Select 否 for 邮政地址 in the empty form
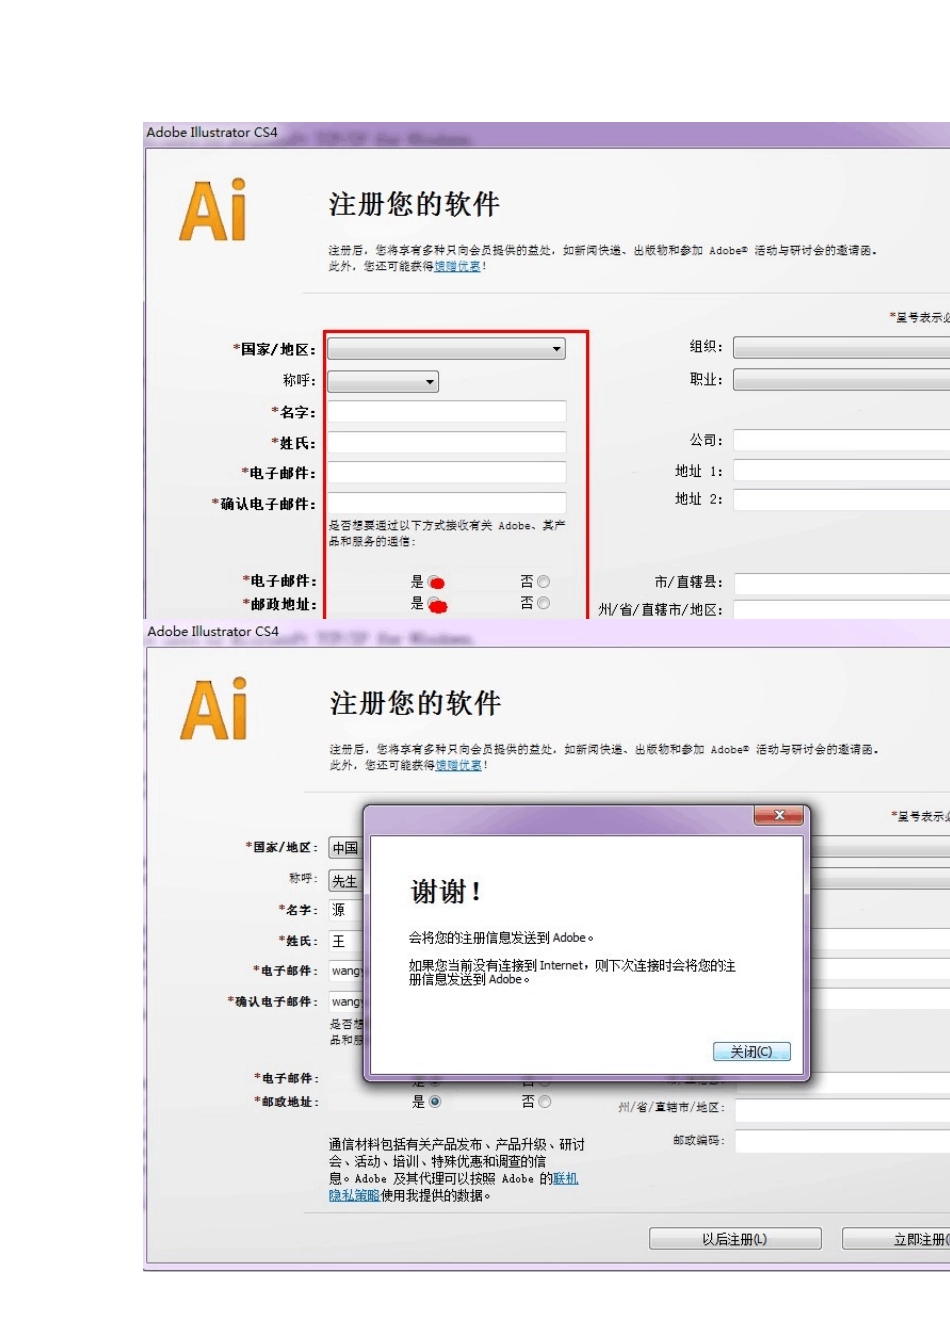 coord(543,603)
